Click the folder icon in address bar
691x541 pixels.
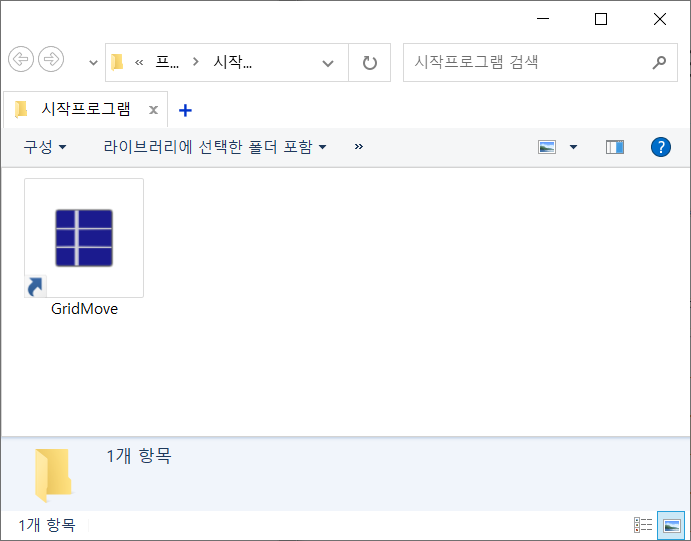117,62
